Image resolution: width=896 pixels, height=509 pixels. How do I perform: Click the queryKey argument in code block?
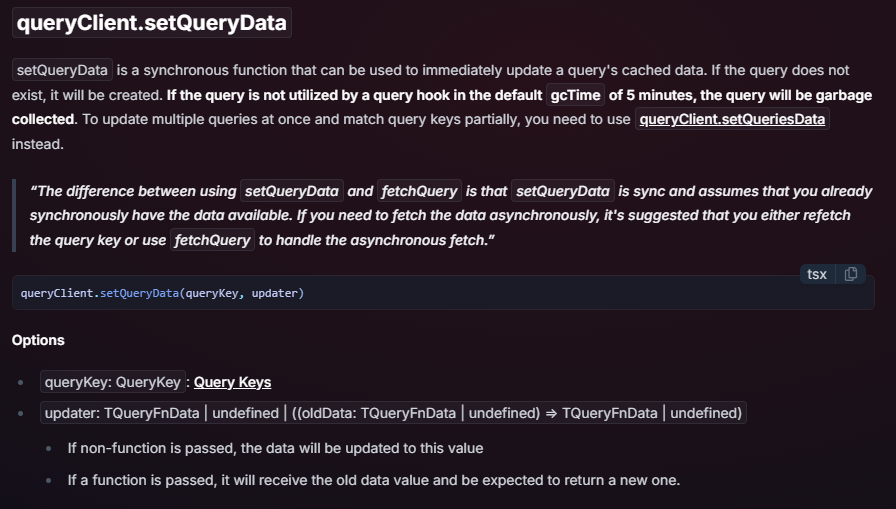click(212, 293)
